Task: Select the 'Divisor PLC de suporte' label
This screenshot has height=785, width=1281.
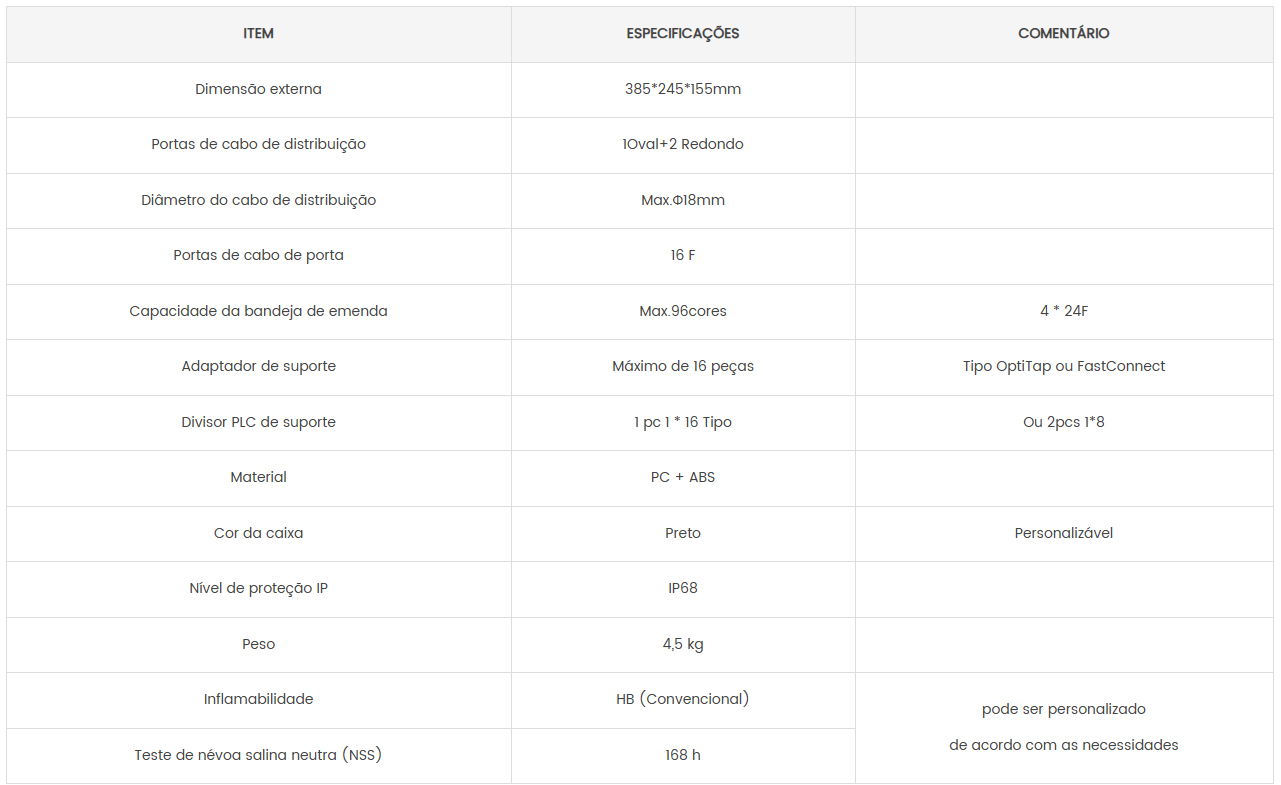Action: 258,422
